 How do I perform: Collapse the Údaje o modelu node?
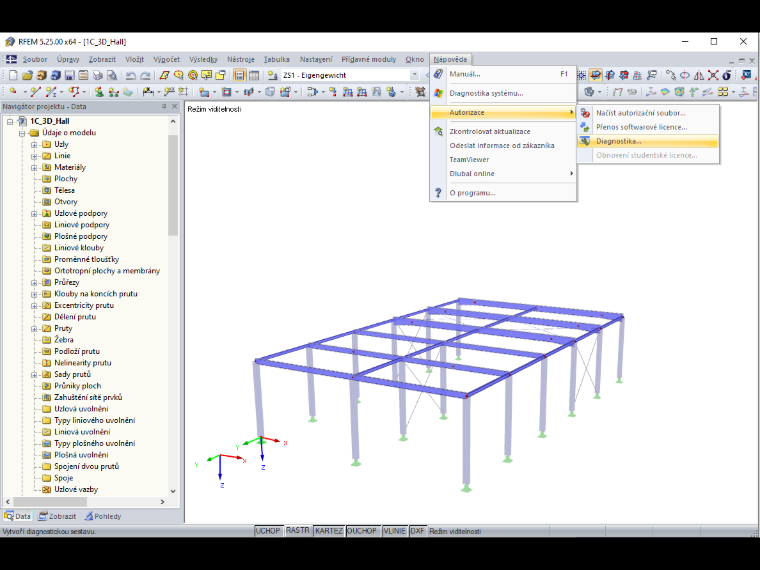pos(22,133)
